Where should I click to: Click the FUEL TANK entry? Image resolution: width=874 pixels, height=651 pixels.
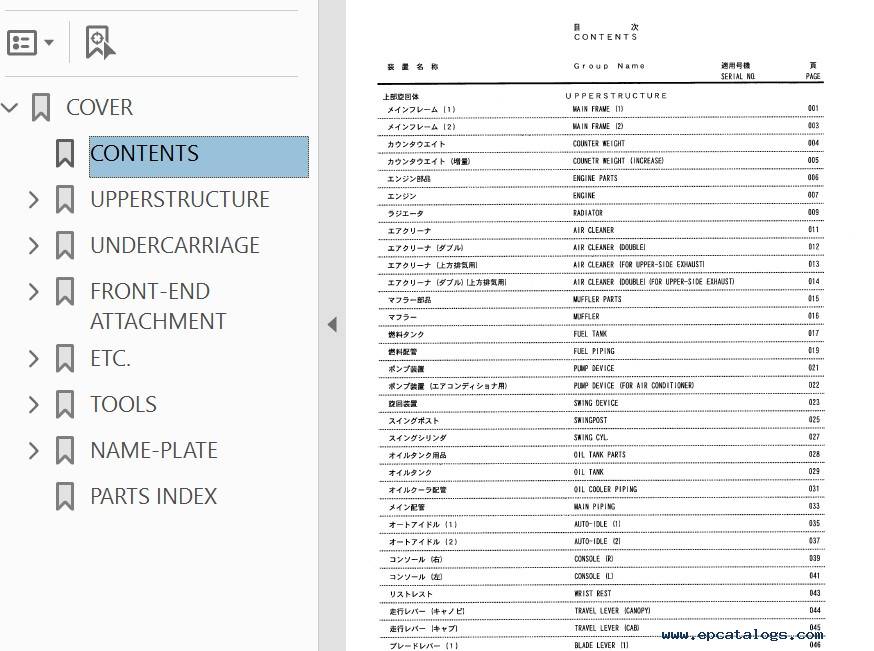coord(590,334)
